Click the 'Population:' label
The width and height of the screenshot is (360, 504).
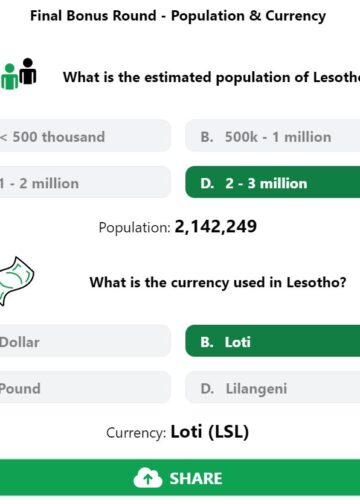point(135,228)
